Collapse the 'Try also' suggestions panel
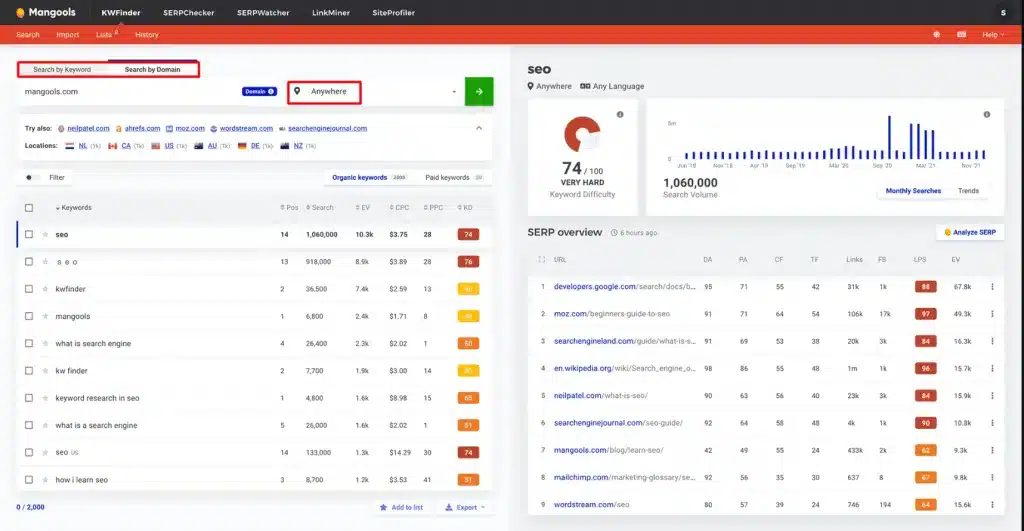The height and width of the screenshot is (531, 1024). pos(478,128)
